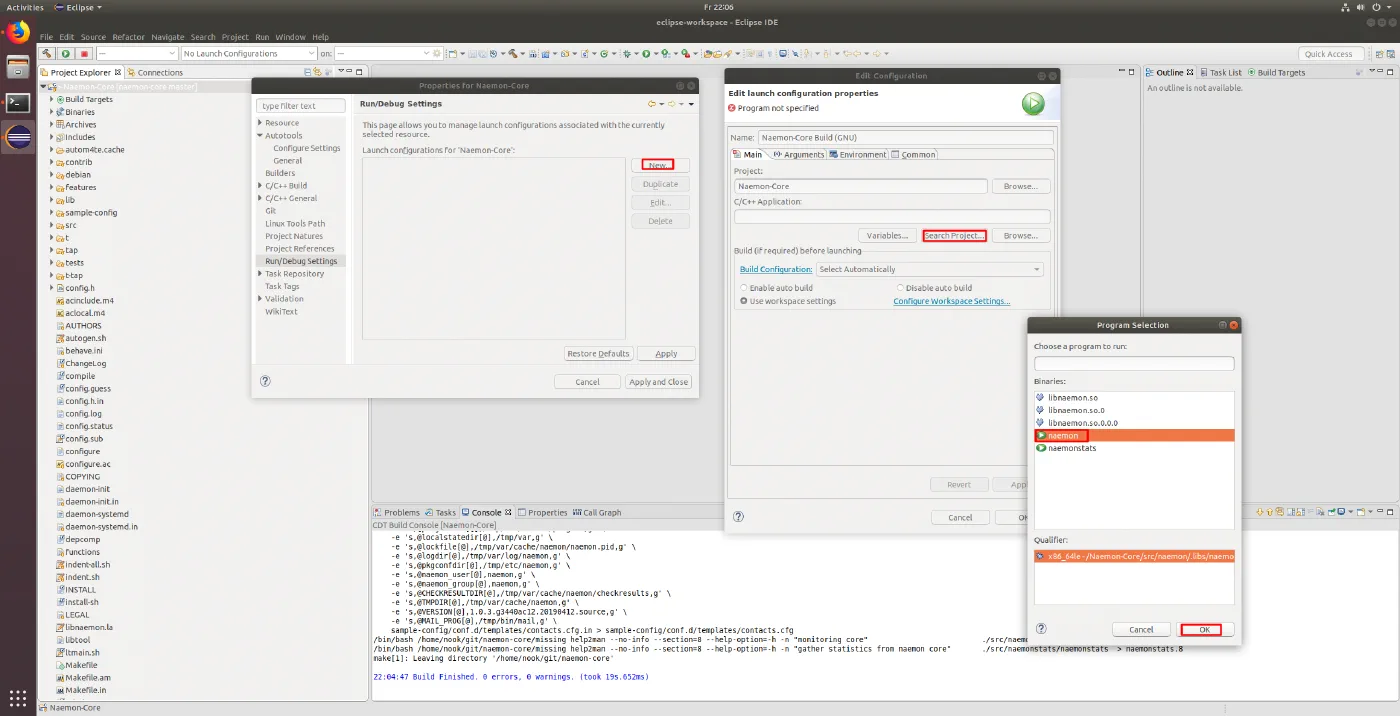Click the Build Configuration link
This screenshot has width=1400, height=716.
tap(776, 269)
